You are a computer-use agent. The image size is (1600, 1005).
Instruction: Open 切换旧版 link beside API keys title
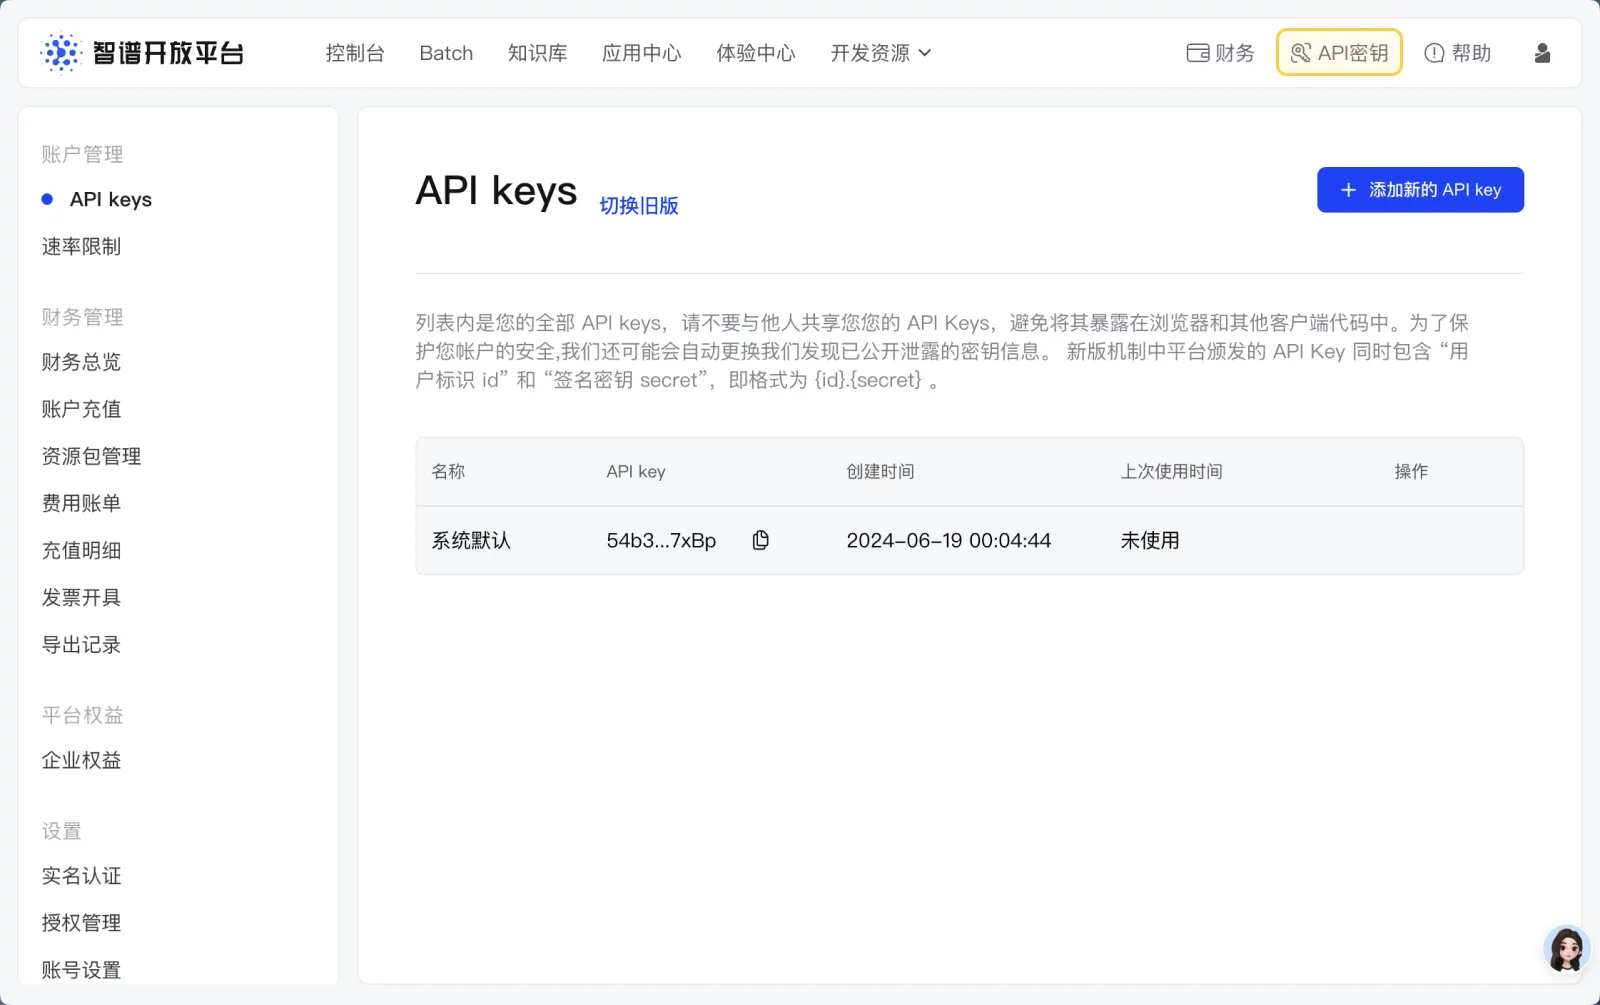coord(639,206)
